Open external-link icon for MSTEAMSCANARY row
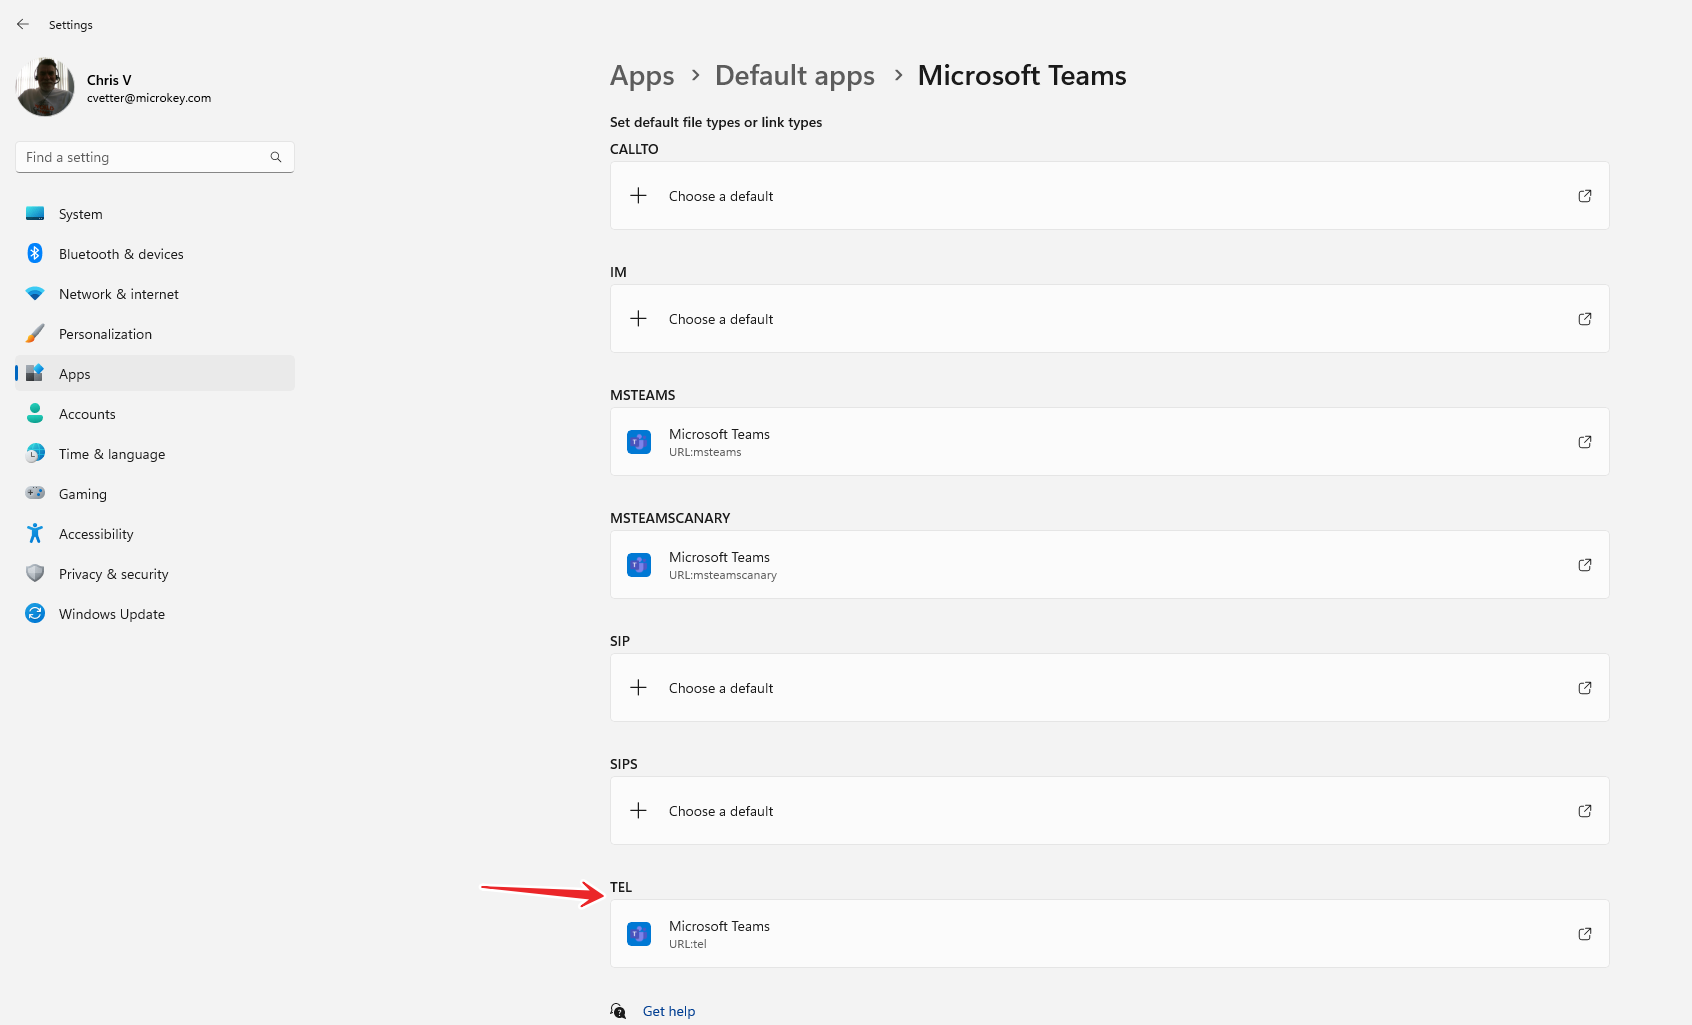Screen dimensions: 1692x1025 tap(1585, 565)
